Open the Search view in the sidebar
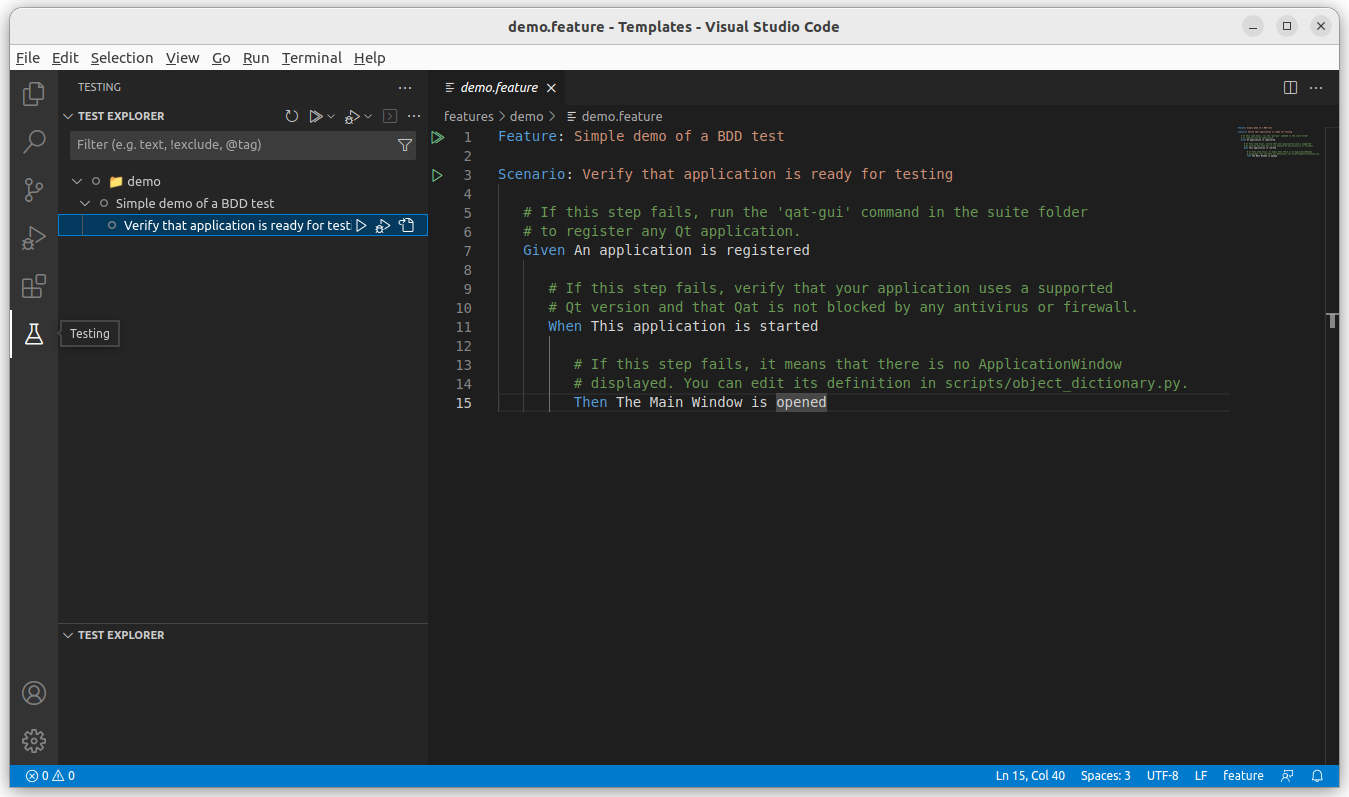 [x=34, y=141]
